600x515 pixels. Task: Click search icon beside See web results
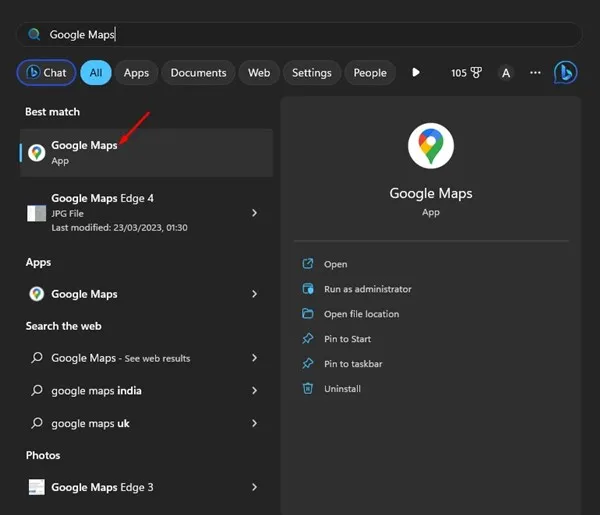tap(37, 357)
